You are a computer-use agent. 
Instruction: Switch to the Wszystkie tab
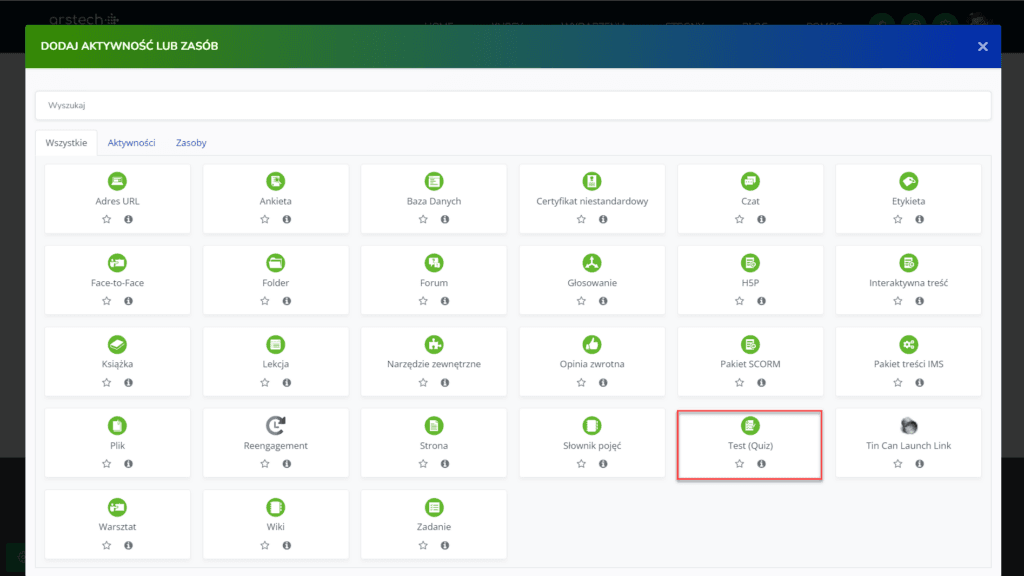tap(66, 142)
